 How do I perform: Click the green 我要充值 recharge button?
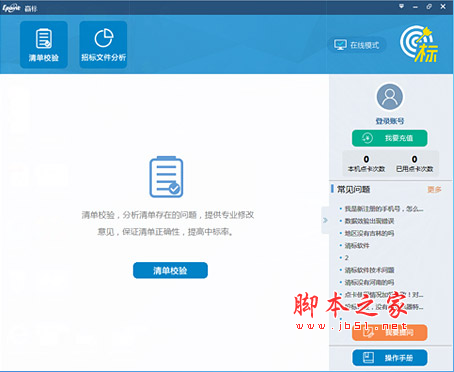[x=390, y=138]
